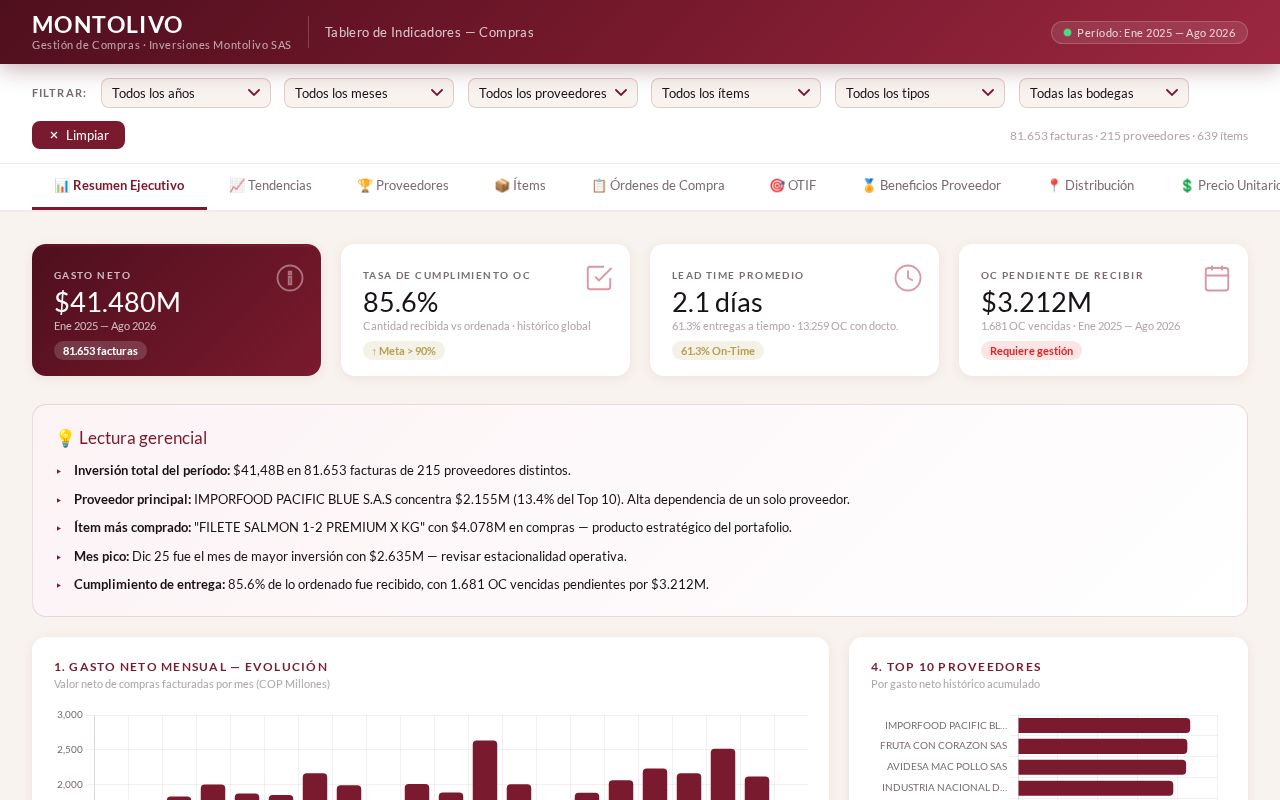1280x800 pixels.
Task: Click the $3.212M OC pendiente value
Action: [x=1036, y=302]
